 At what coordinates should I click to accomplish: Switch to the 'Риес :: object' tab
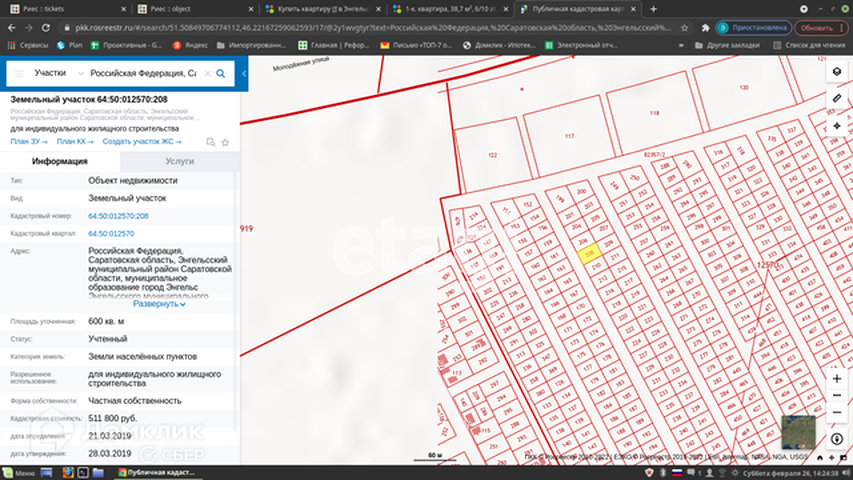pyautogui.click(x=195, y=9)
